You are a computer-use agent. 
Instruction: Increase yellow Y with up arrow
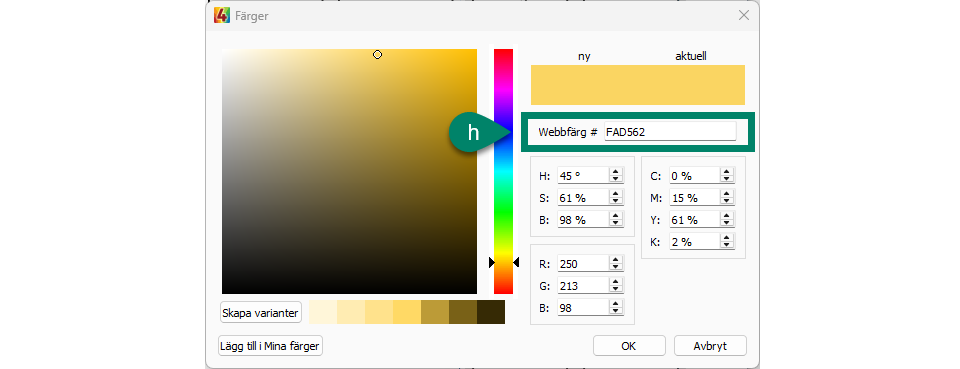coord(727,215)
